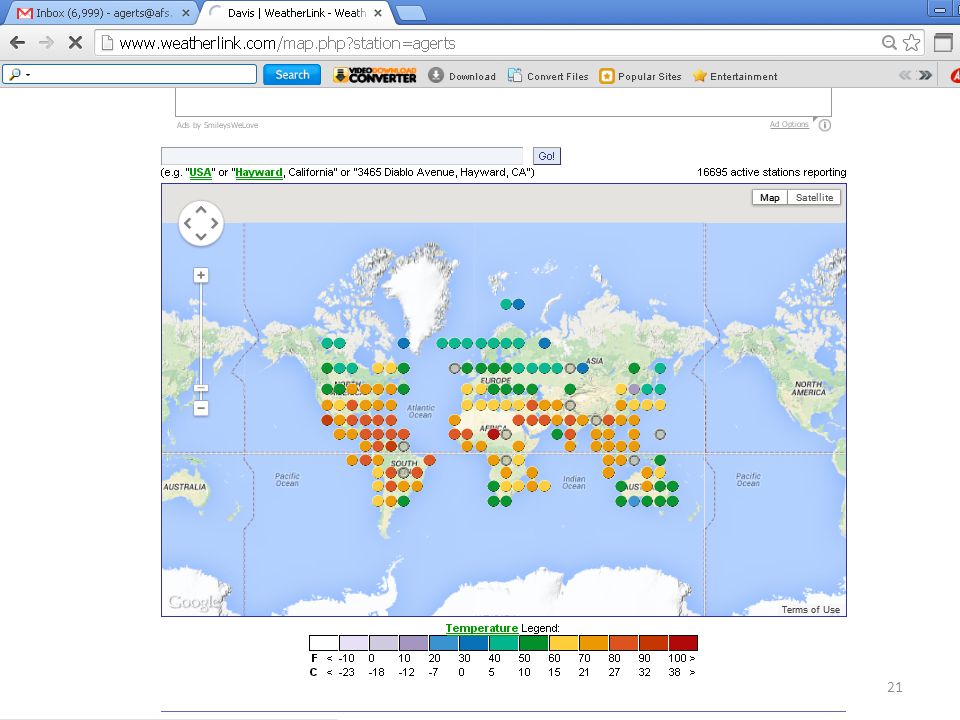Screen dimensions: 960x720
Task: Zoom in the map with the plus button
Action: click(201, 276)
